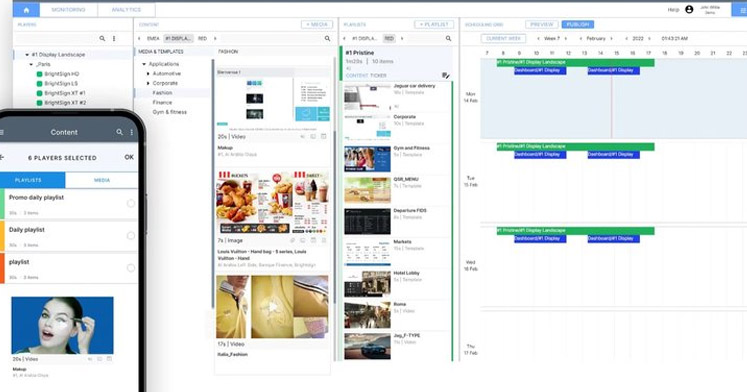Collapse the _Paris tree node
Viewport: 747px width, 392px height.
click(x=31, y=64)
